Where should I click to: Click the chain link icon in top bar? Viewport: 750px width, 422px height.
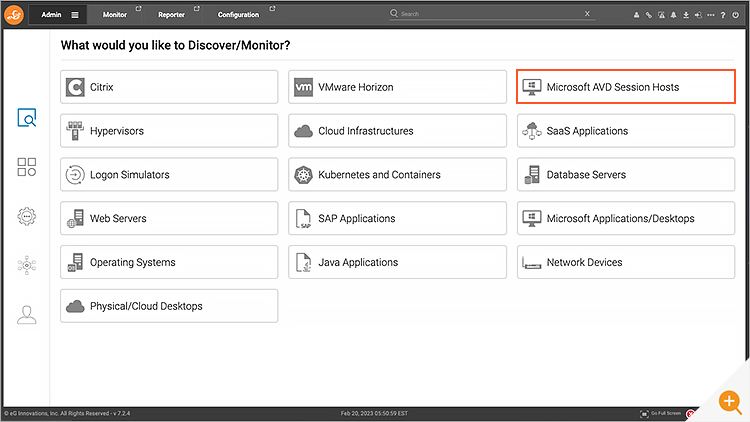(649, 15)
